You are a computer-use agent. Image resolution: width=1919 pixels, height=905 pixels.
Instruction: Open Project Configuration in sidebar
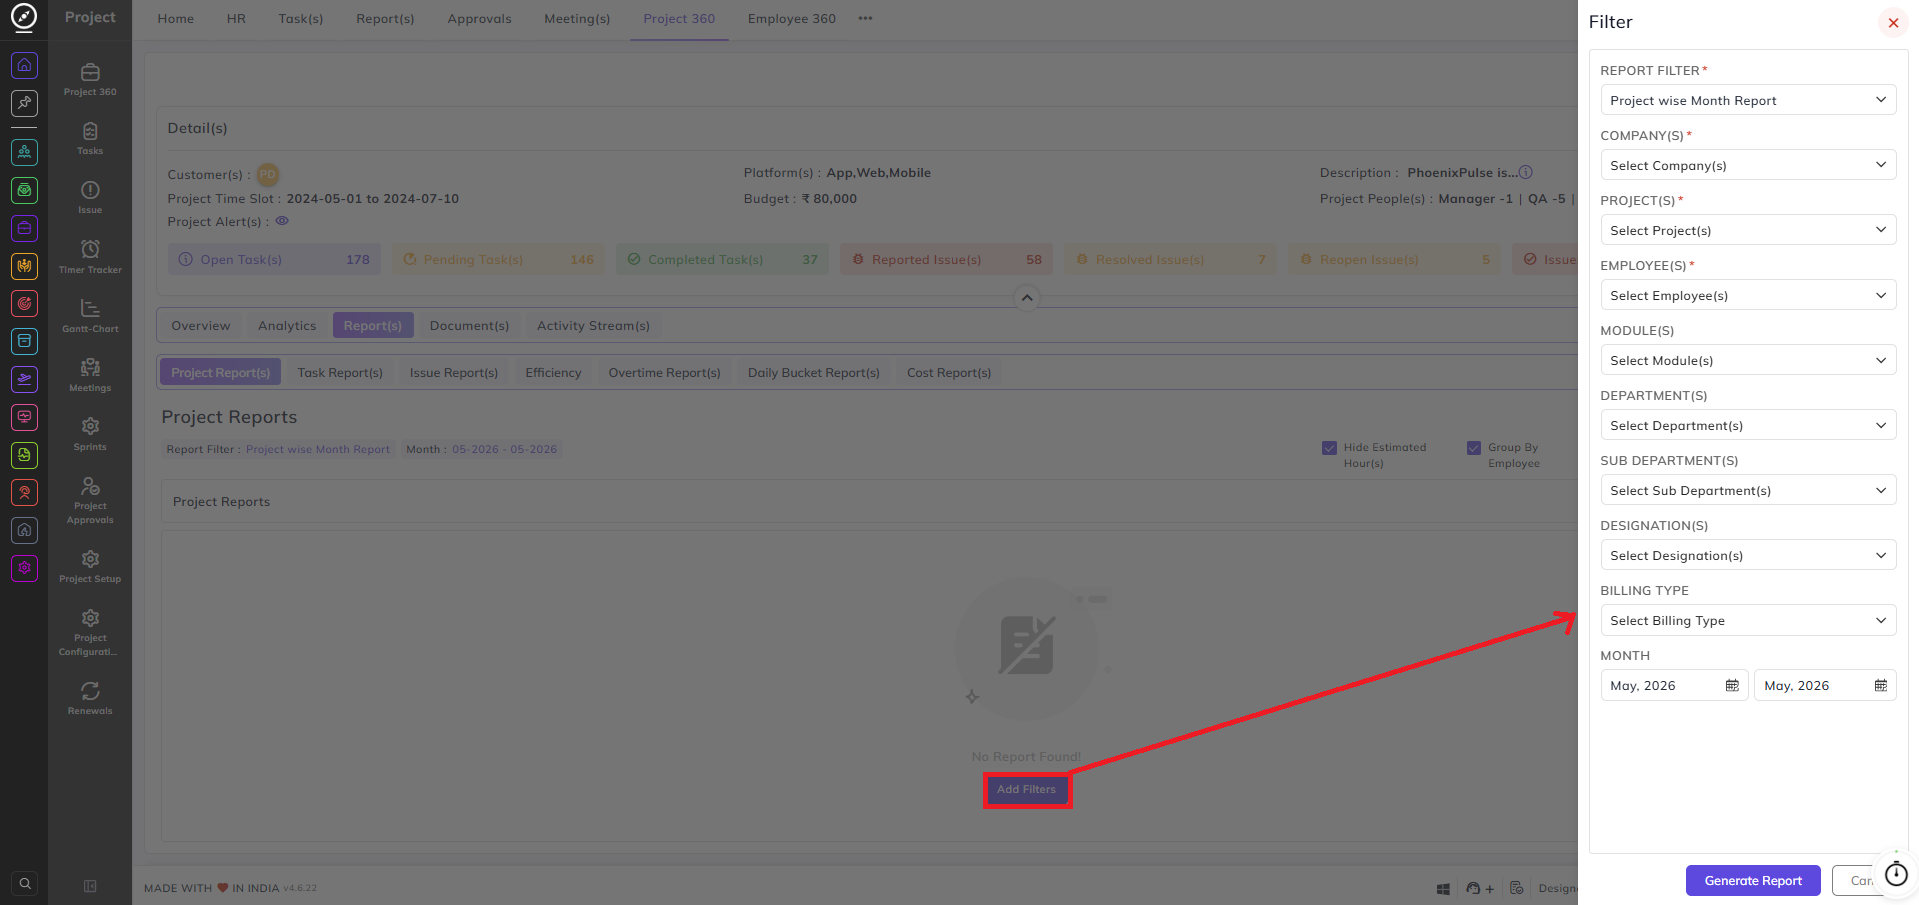click(x=90, y=632)
